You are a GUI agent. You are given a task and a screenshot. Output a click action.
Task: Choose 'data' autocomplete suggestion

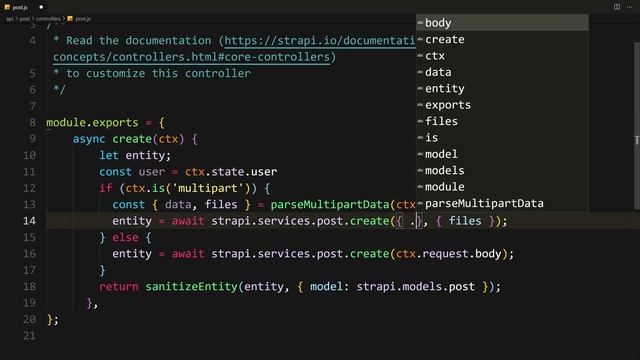pos(502,72)
